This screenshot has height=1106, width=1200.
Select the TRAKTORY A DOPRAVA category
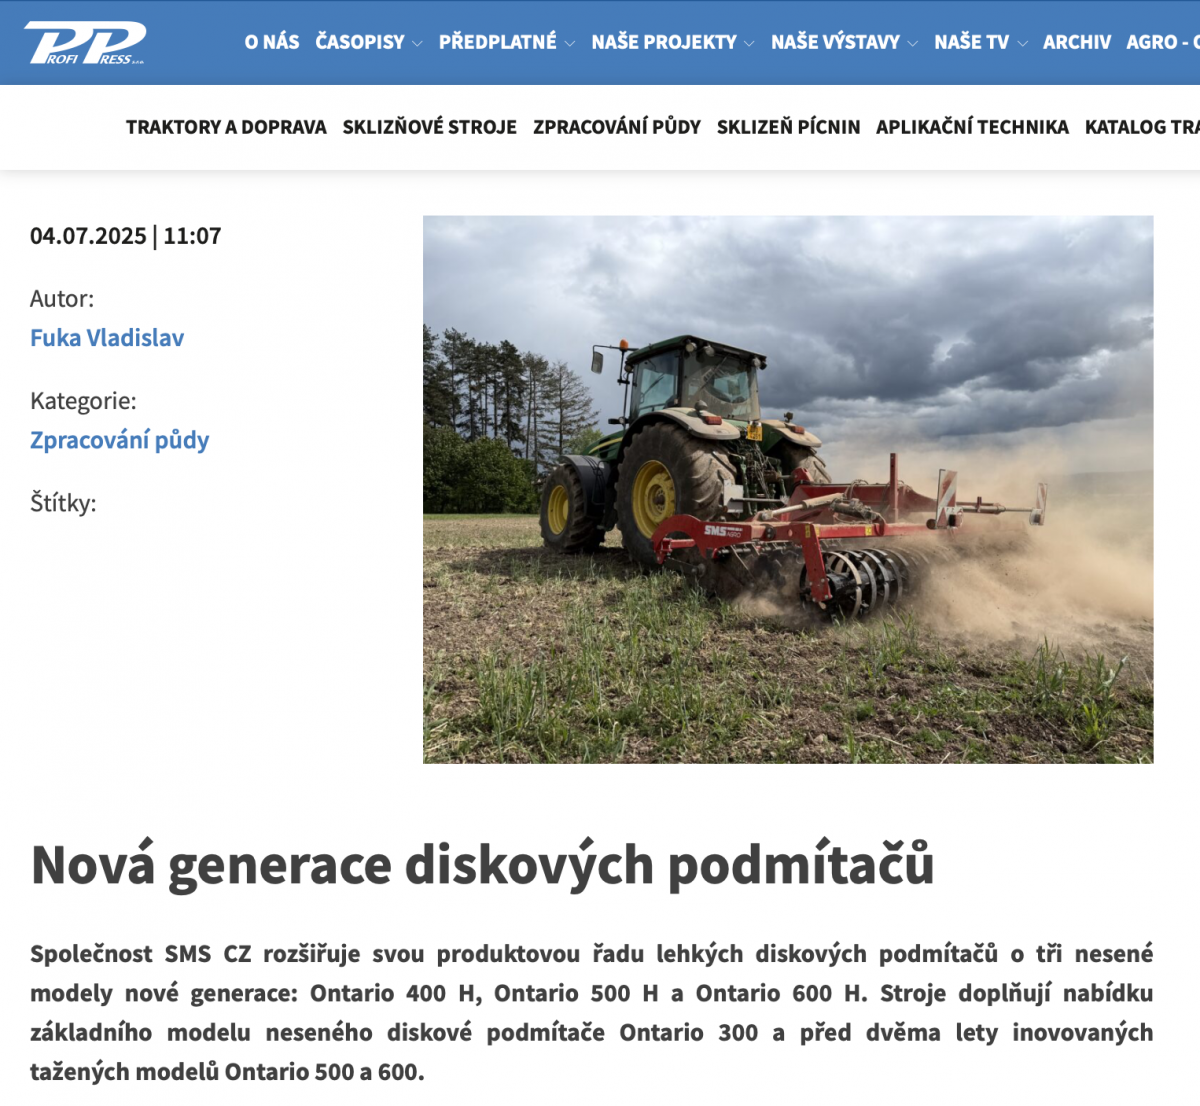(x=226, y=127)
